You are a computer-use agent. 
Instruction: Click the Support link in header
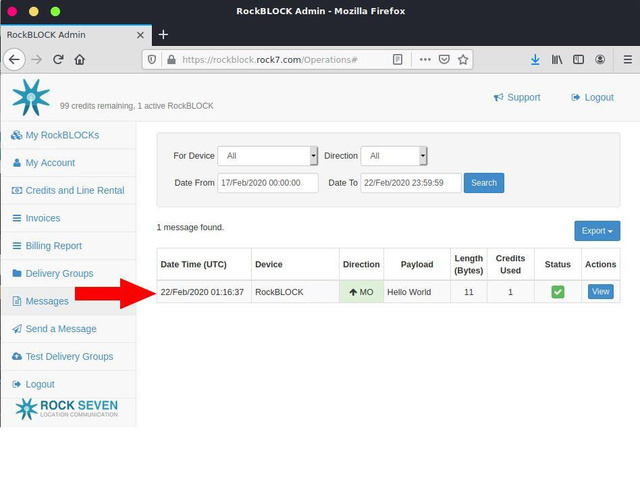click(517, 98)
